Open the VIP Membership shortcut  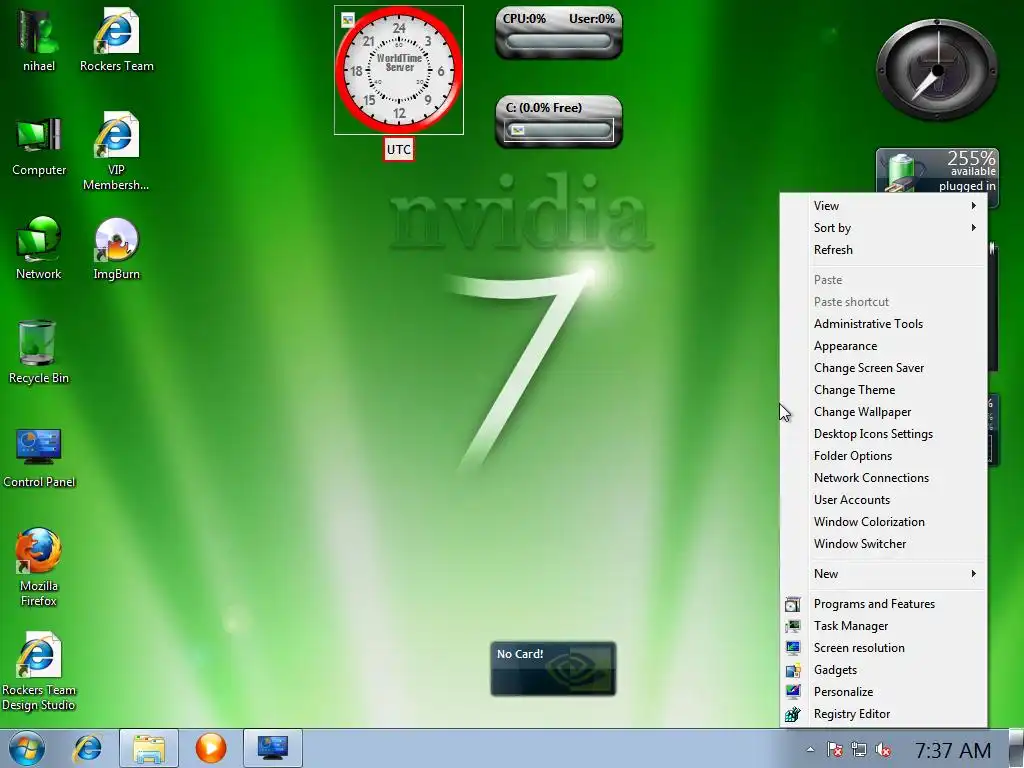pos(116,152)
